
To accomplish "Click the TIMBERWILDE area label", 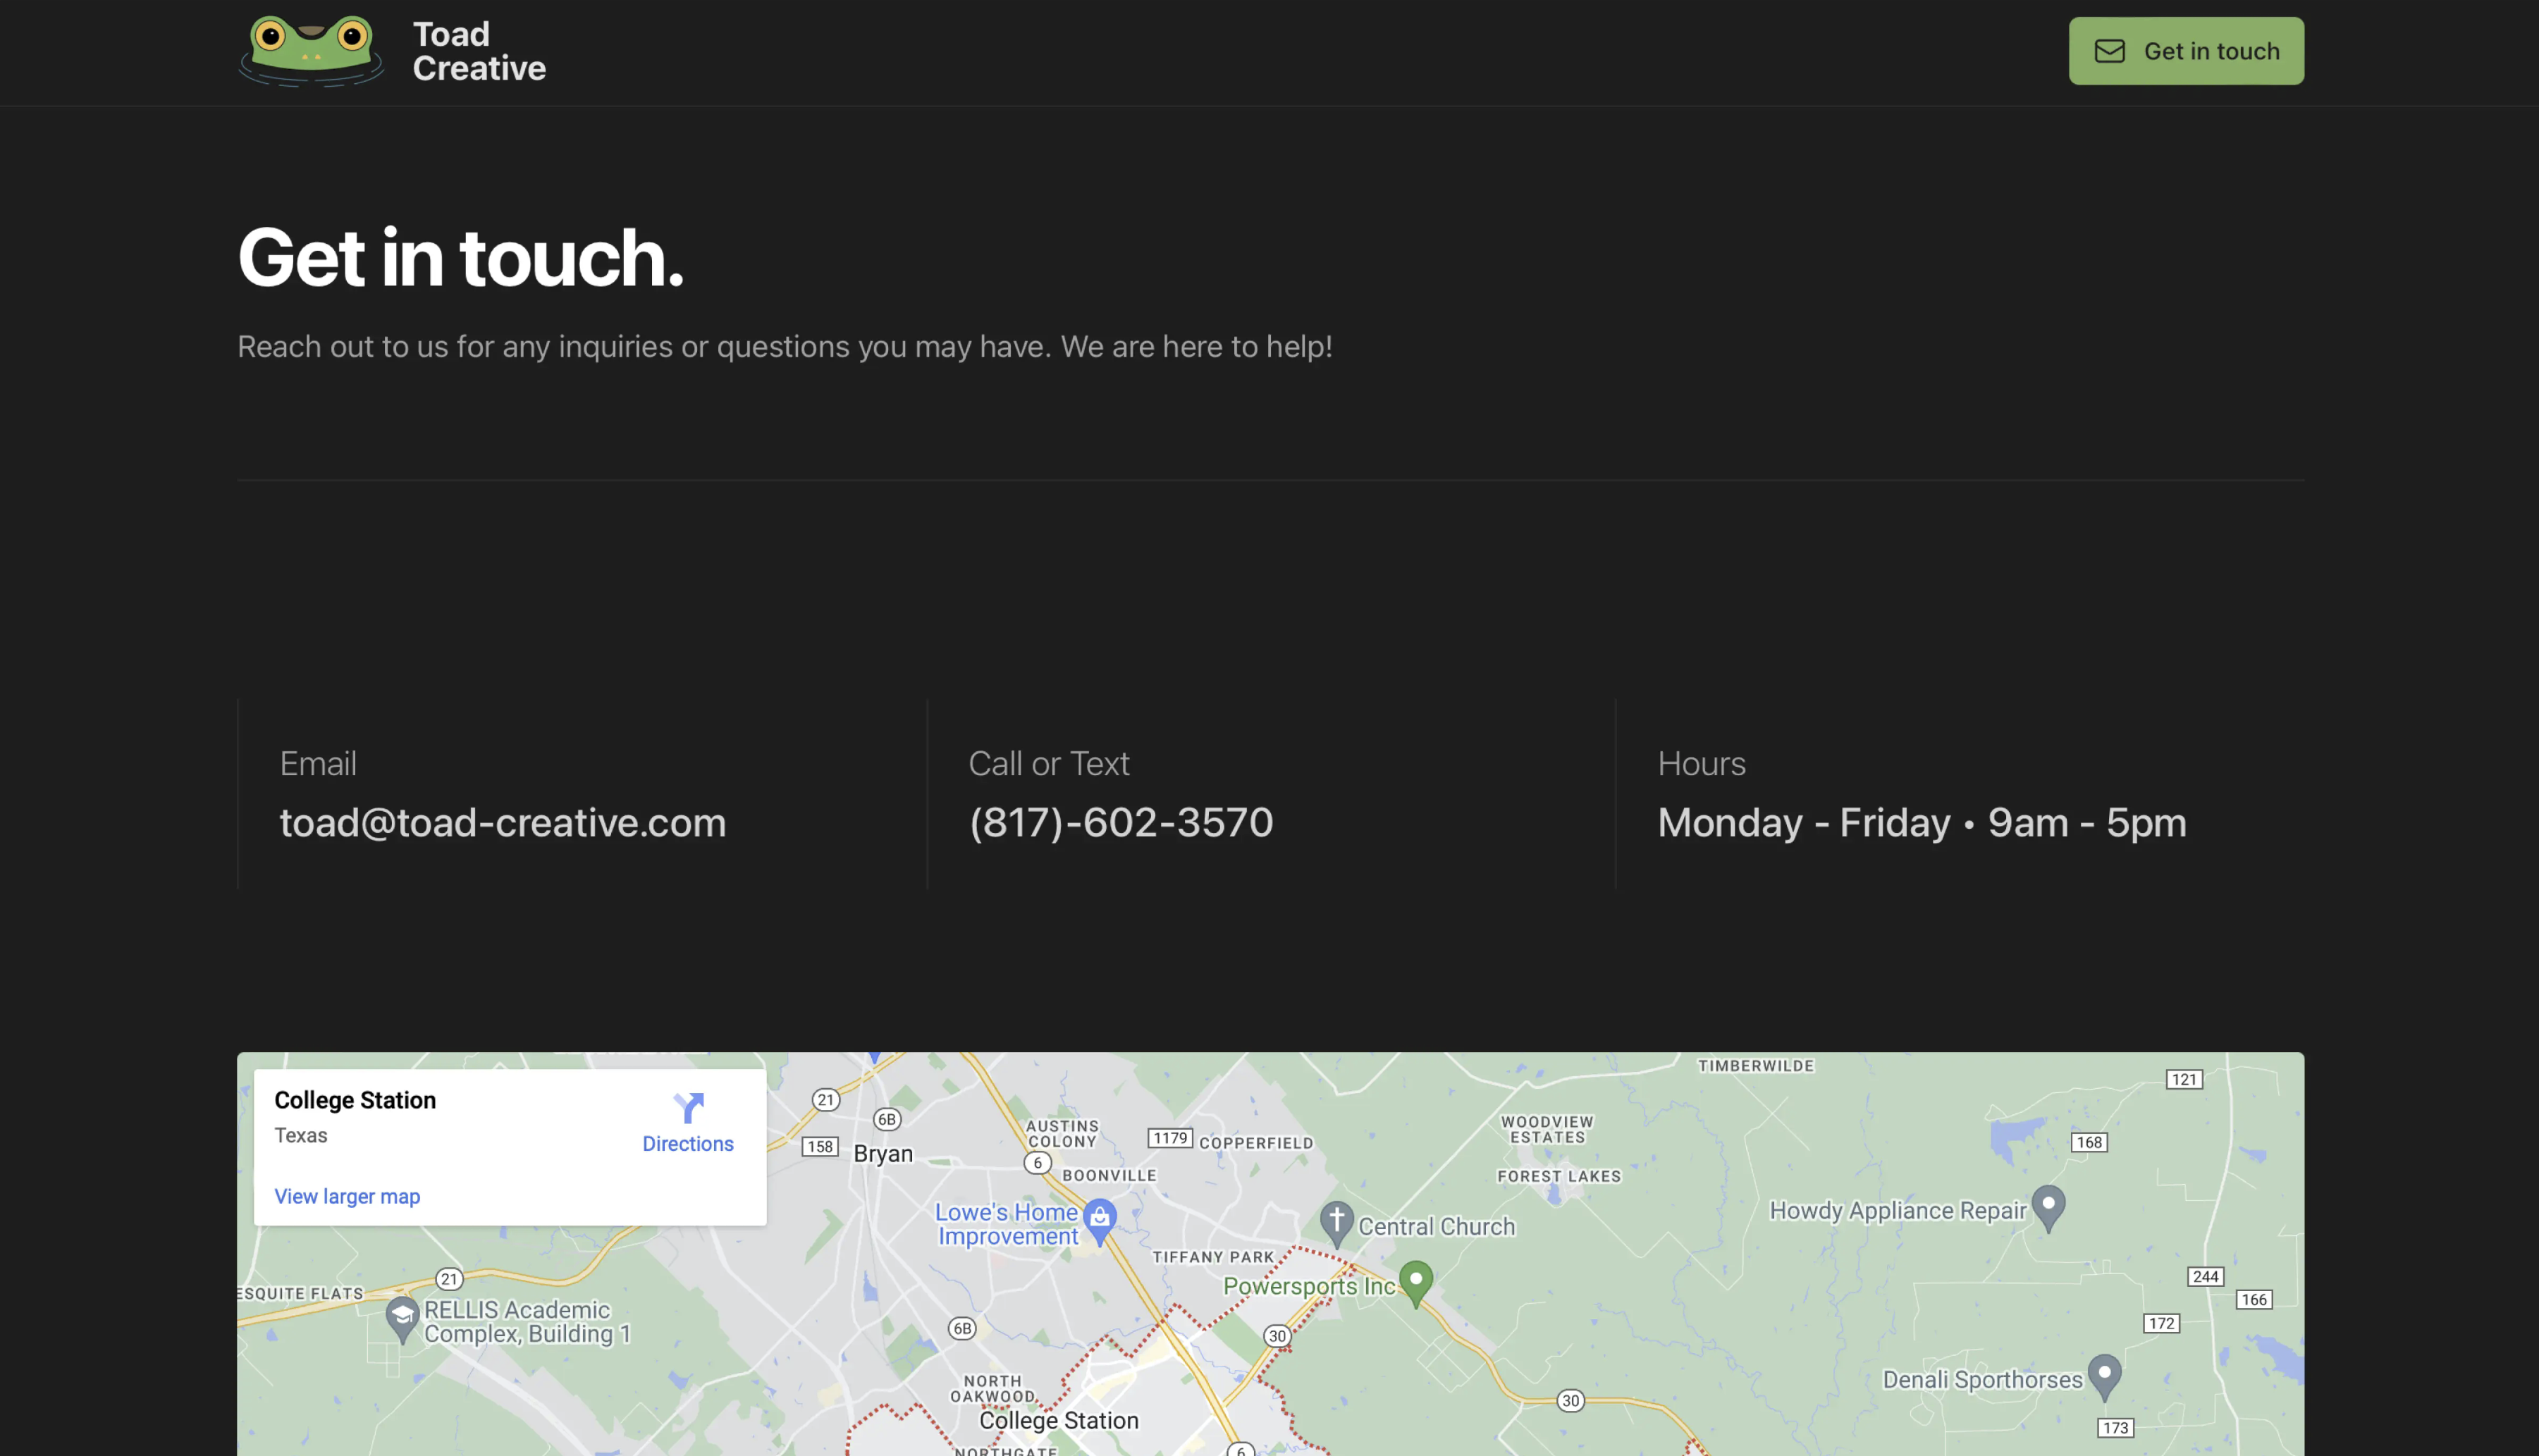I will pyautogui.click(x=1756, y=1066).
